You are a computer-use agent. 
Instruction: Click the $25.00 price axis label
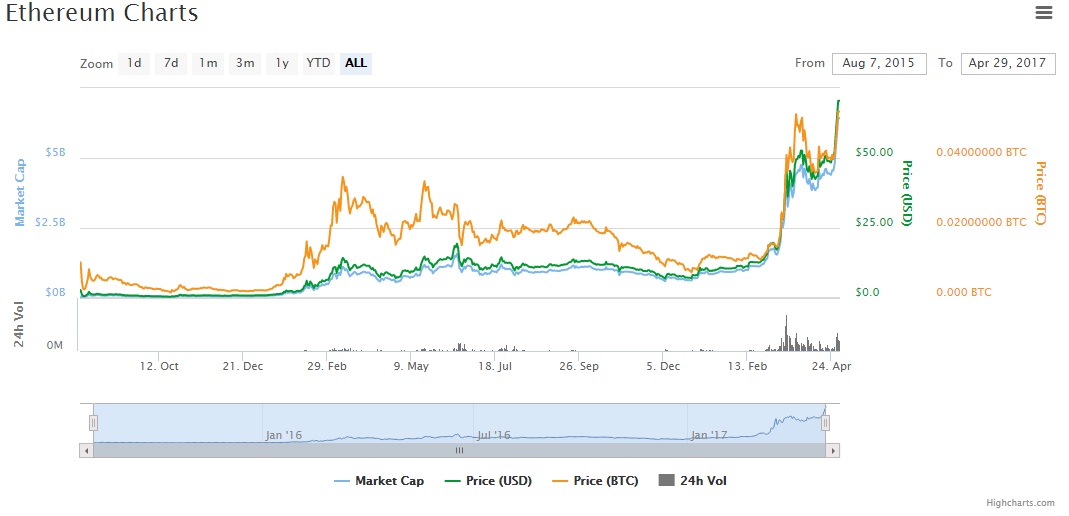874,222
